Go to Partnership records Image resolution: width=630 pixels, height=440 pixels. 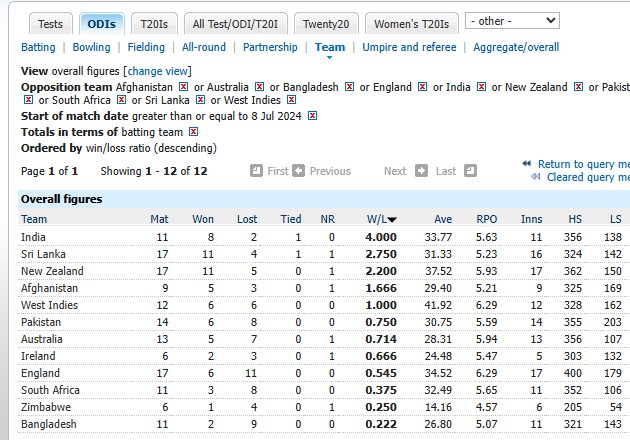coord(270,47)
